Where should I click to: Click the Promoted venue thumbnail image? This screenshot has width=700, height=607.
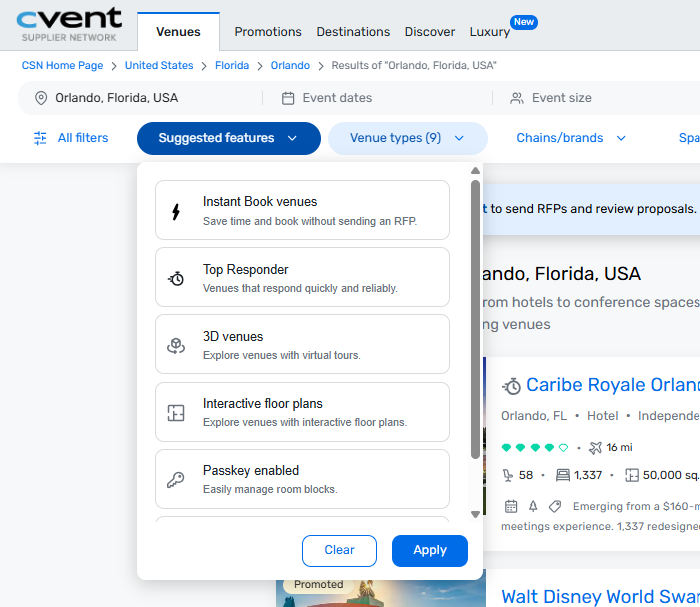click(381, 593)
